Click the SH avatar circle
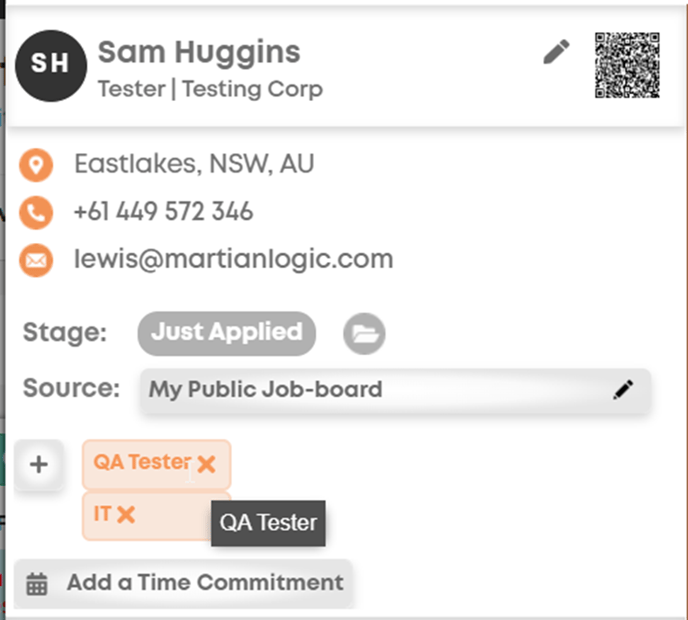 pyautogui.click(x=51, y=66)
